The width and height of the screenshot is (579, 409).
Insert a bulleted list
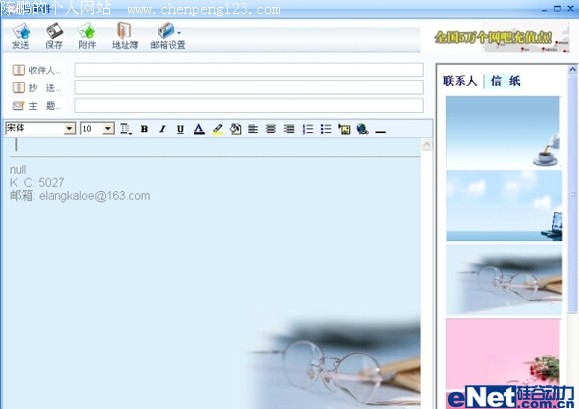326,129
